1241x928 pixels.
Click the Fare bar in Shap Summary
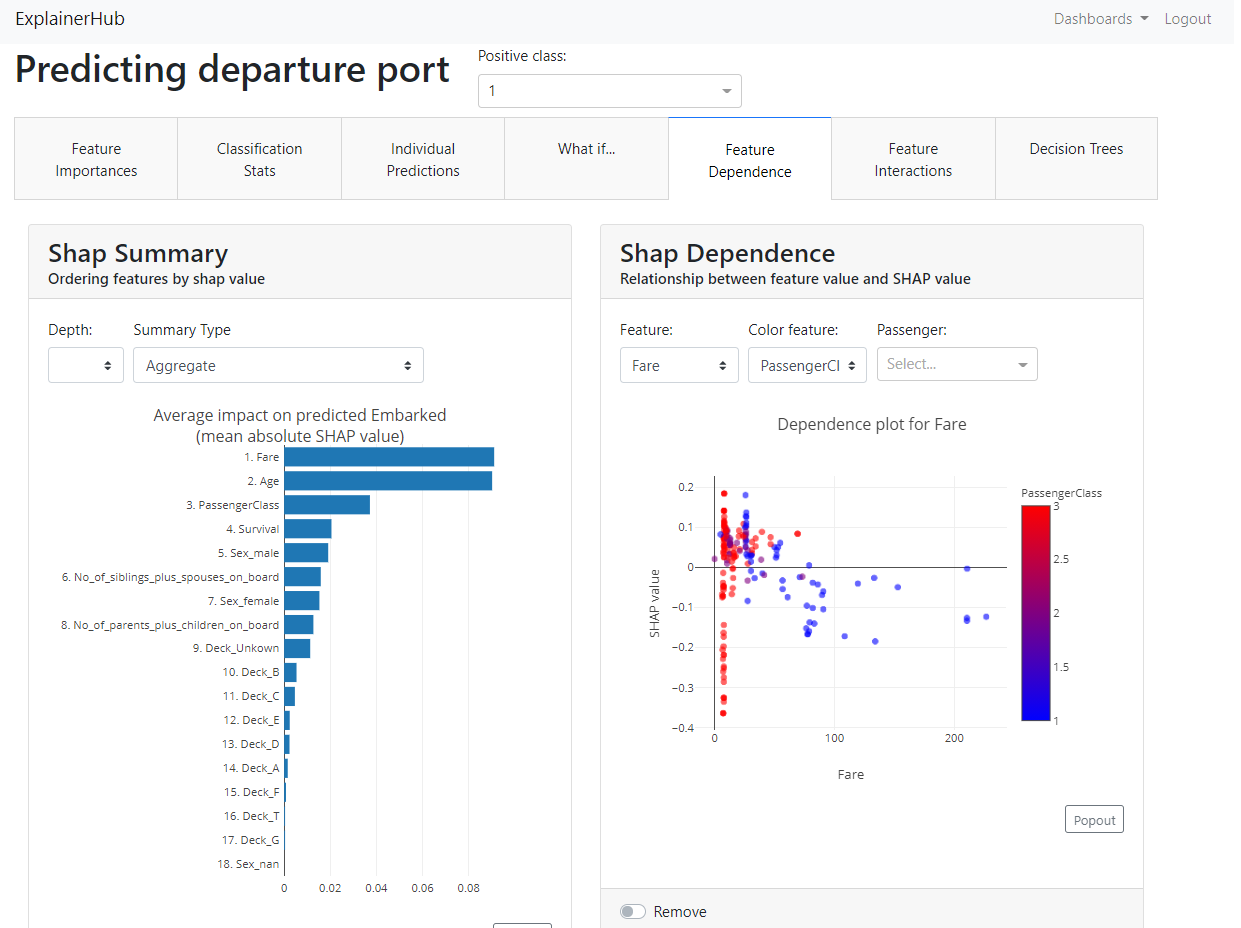388,457
